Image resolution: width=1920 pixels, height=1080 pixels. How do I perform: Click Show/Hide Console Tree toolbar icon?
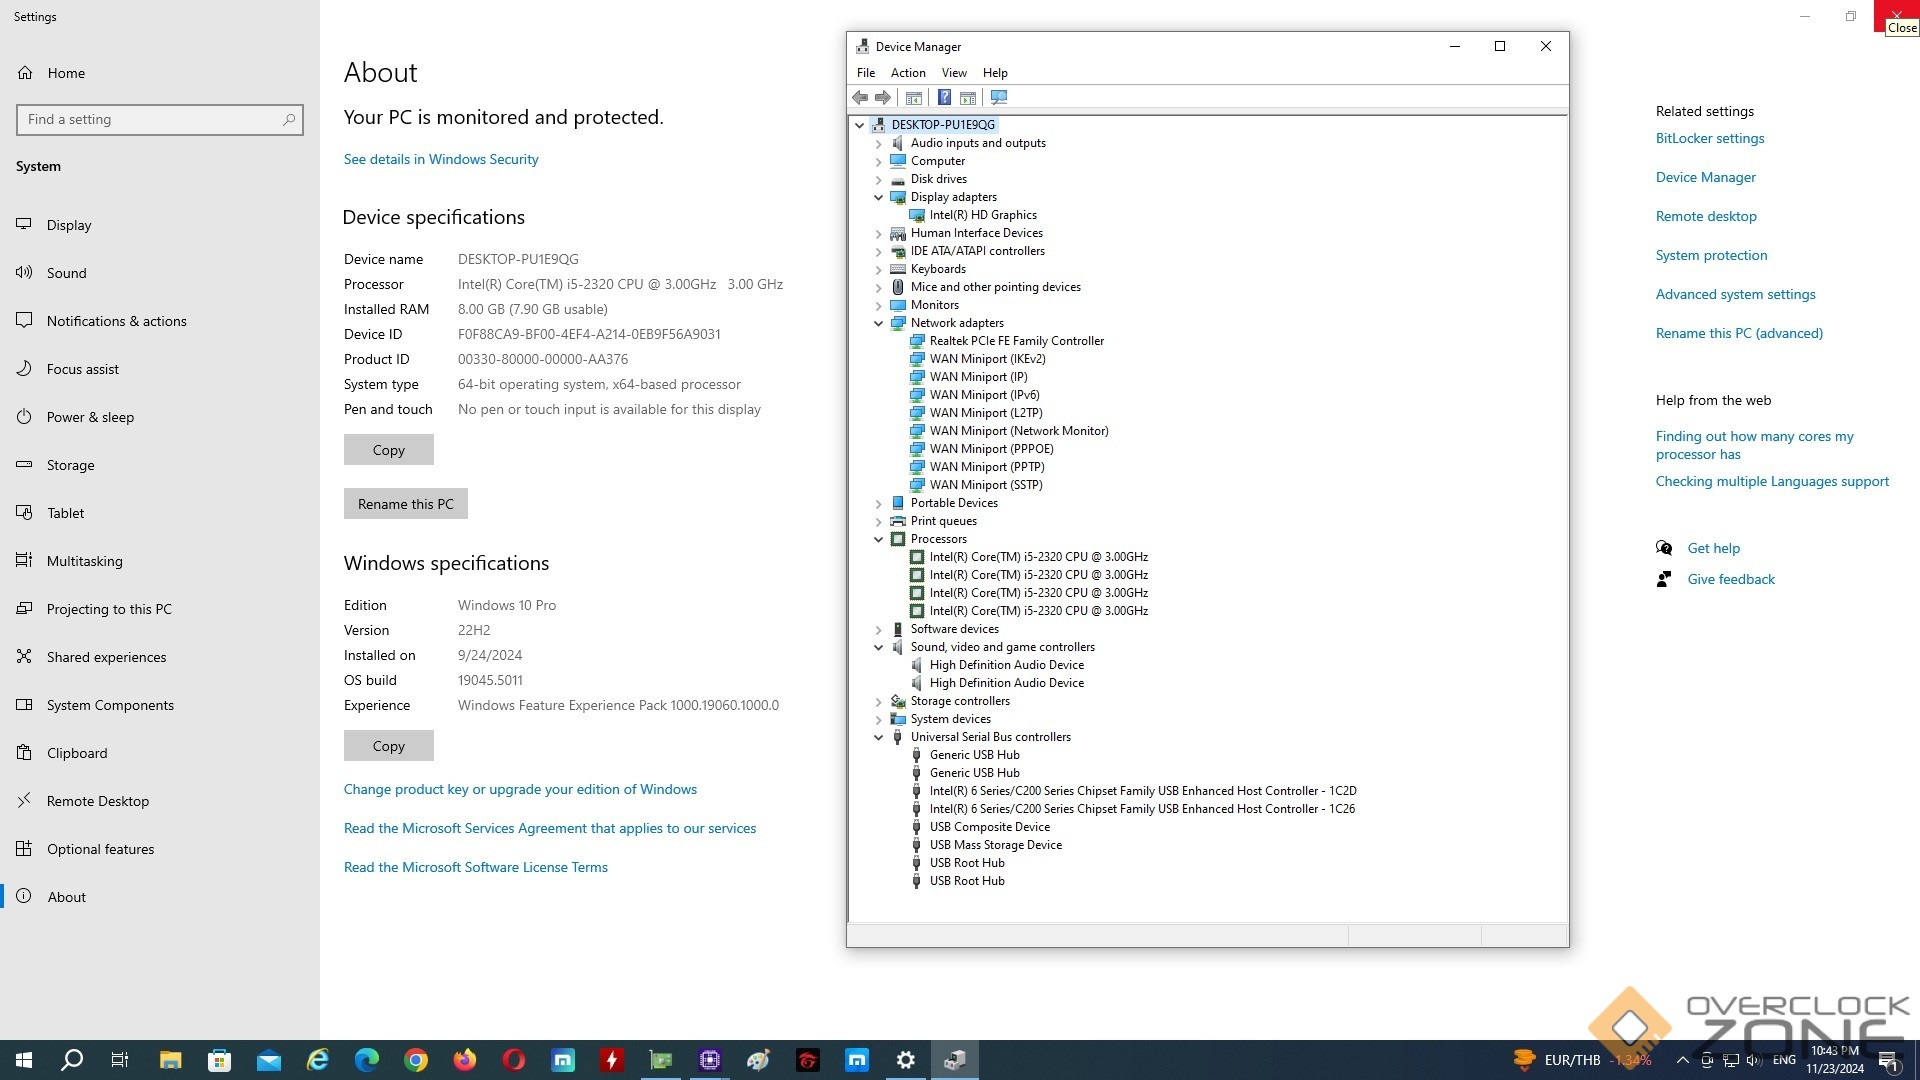coord(913,97)
